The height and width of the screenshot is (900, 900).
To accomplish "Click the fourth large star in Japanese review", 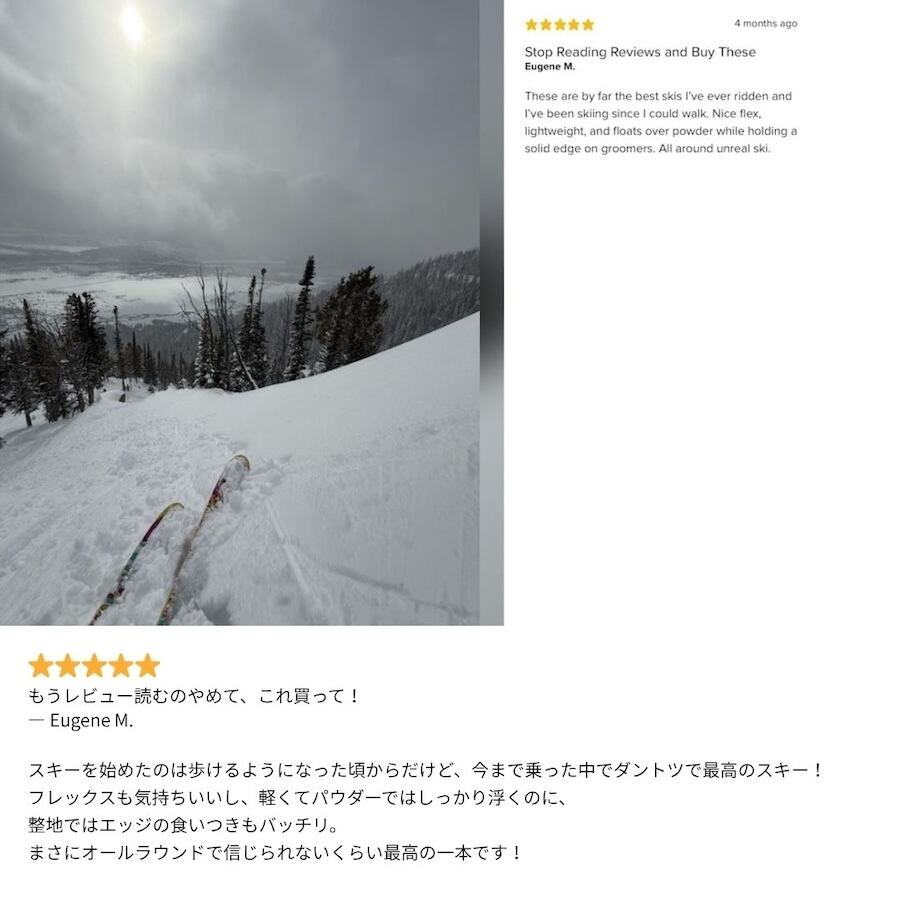I will click(x=121, y=666).
